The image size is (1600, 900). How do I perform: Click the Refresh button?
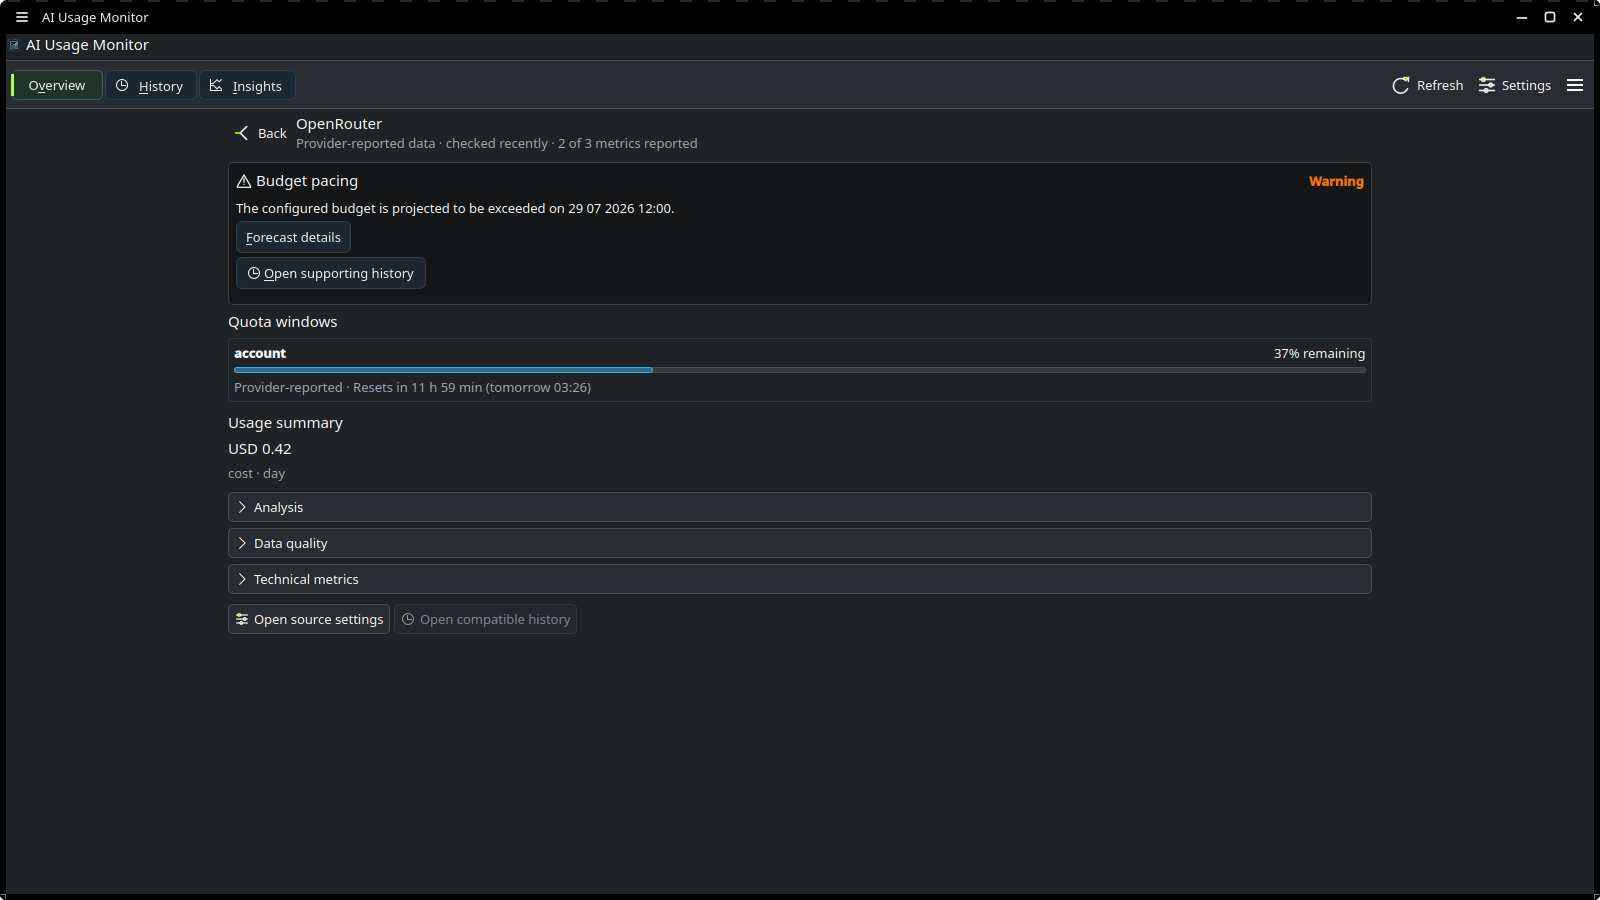(1427, 86)
